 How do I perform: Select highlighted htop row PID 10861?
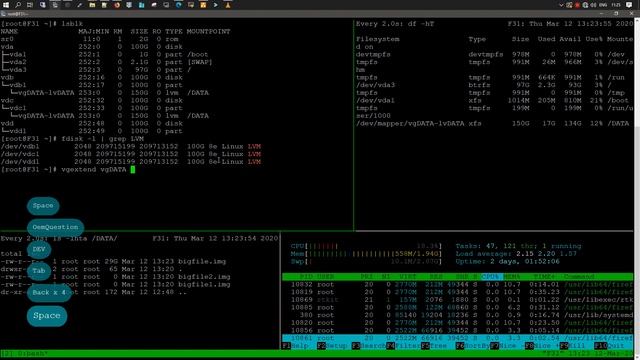click(x=458, y=338)
